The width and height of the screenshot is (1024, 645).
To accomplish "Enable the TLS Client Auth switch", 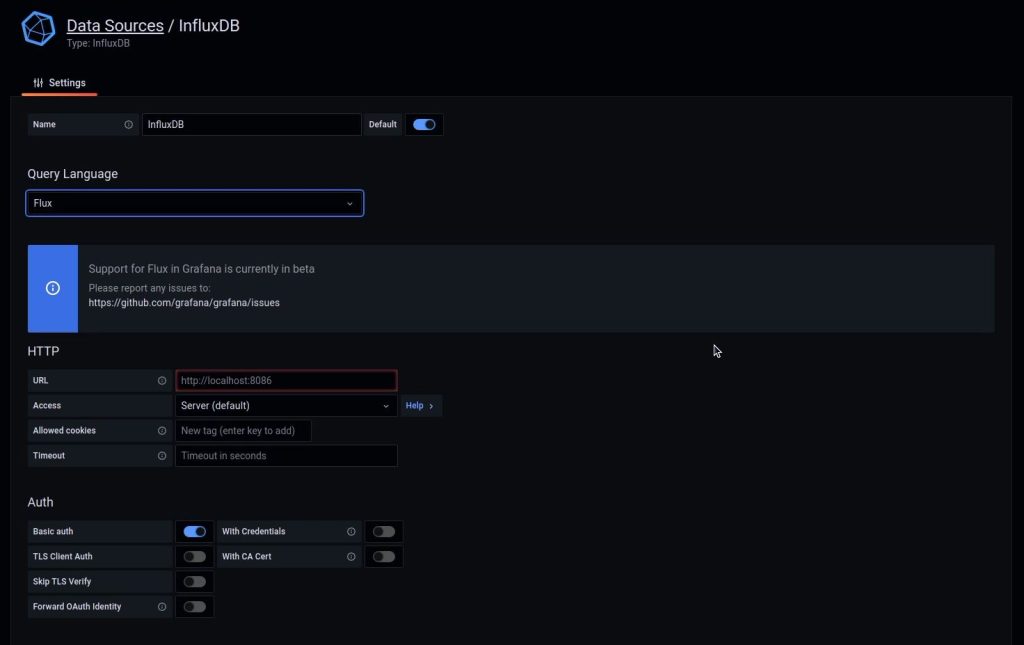I will [195, 557].
